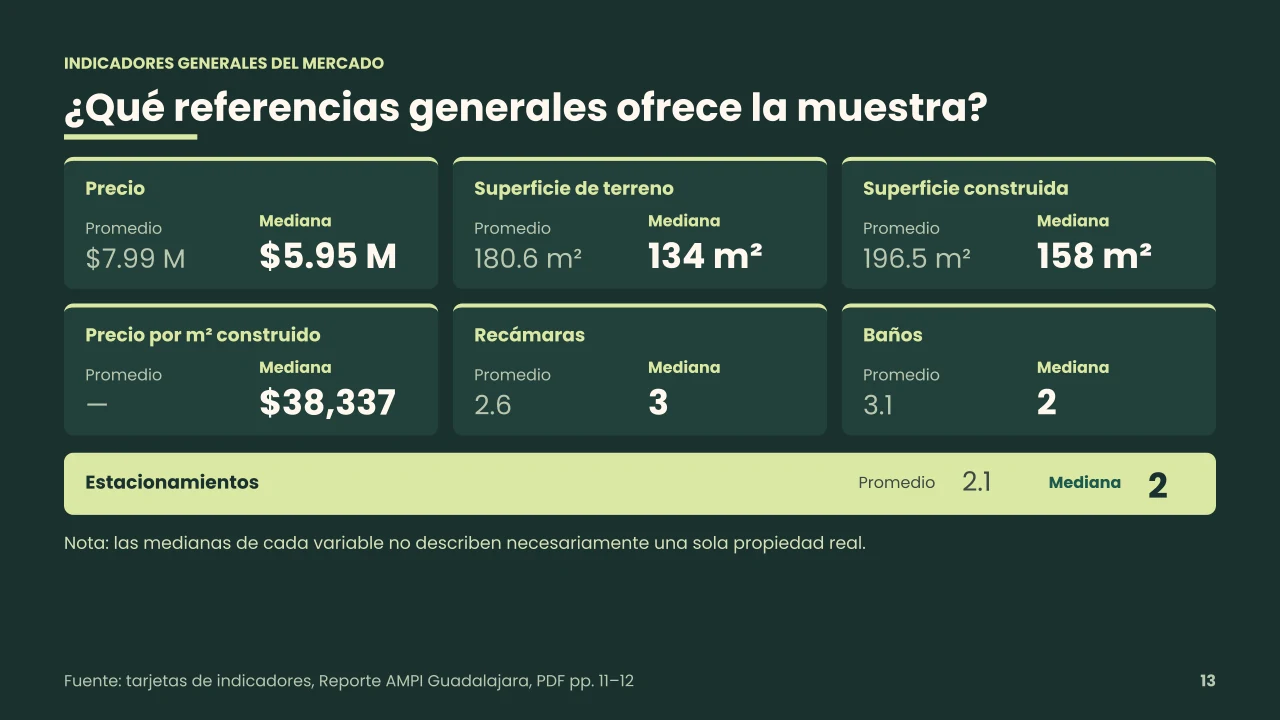The height and width of the screenshot is (720, 1280).
Task: Click the slide title about referencias generales
Action: [526, 107]
